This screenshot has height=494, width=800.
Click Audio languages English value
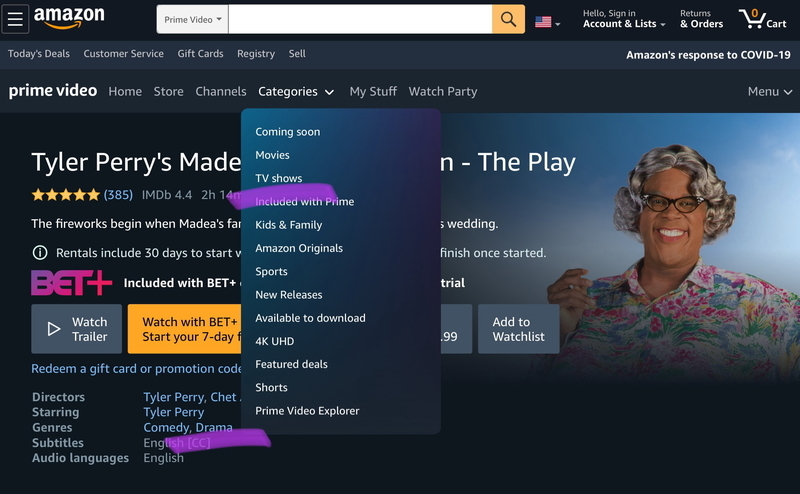[163, 458]
